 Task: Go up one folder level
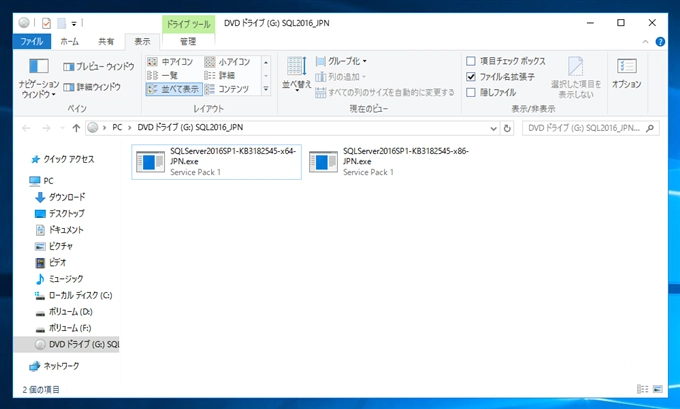point(76,128)
